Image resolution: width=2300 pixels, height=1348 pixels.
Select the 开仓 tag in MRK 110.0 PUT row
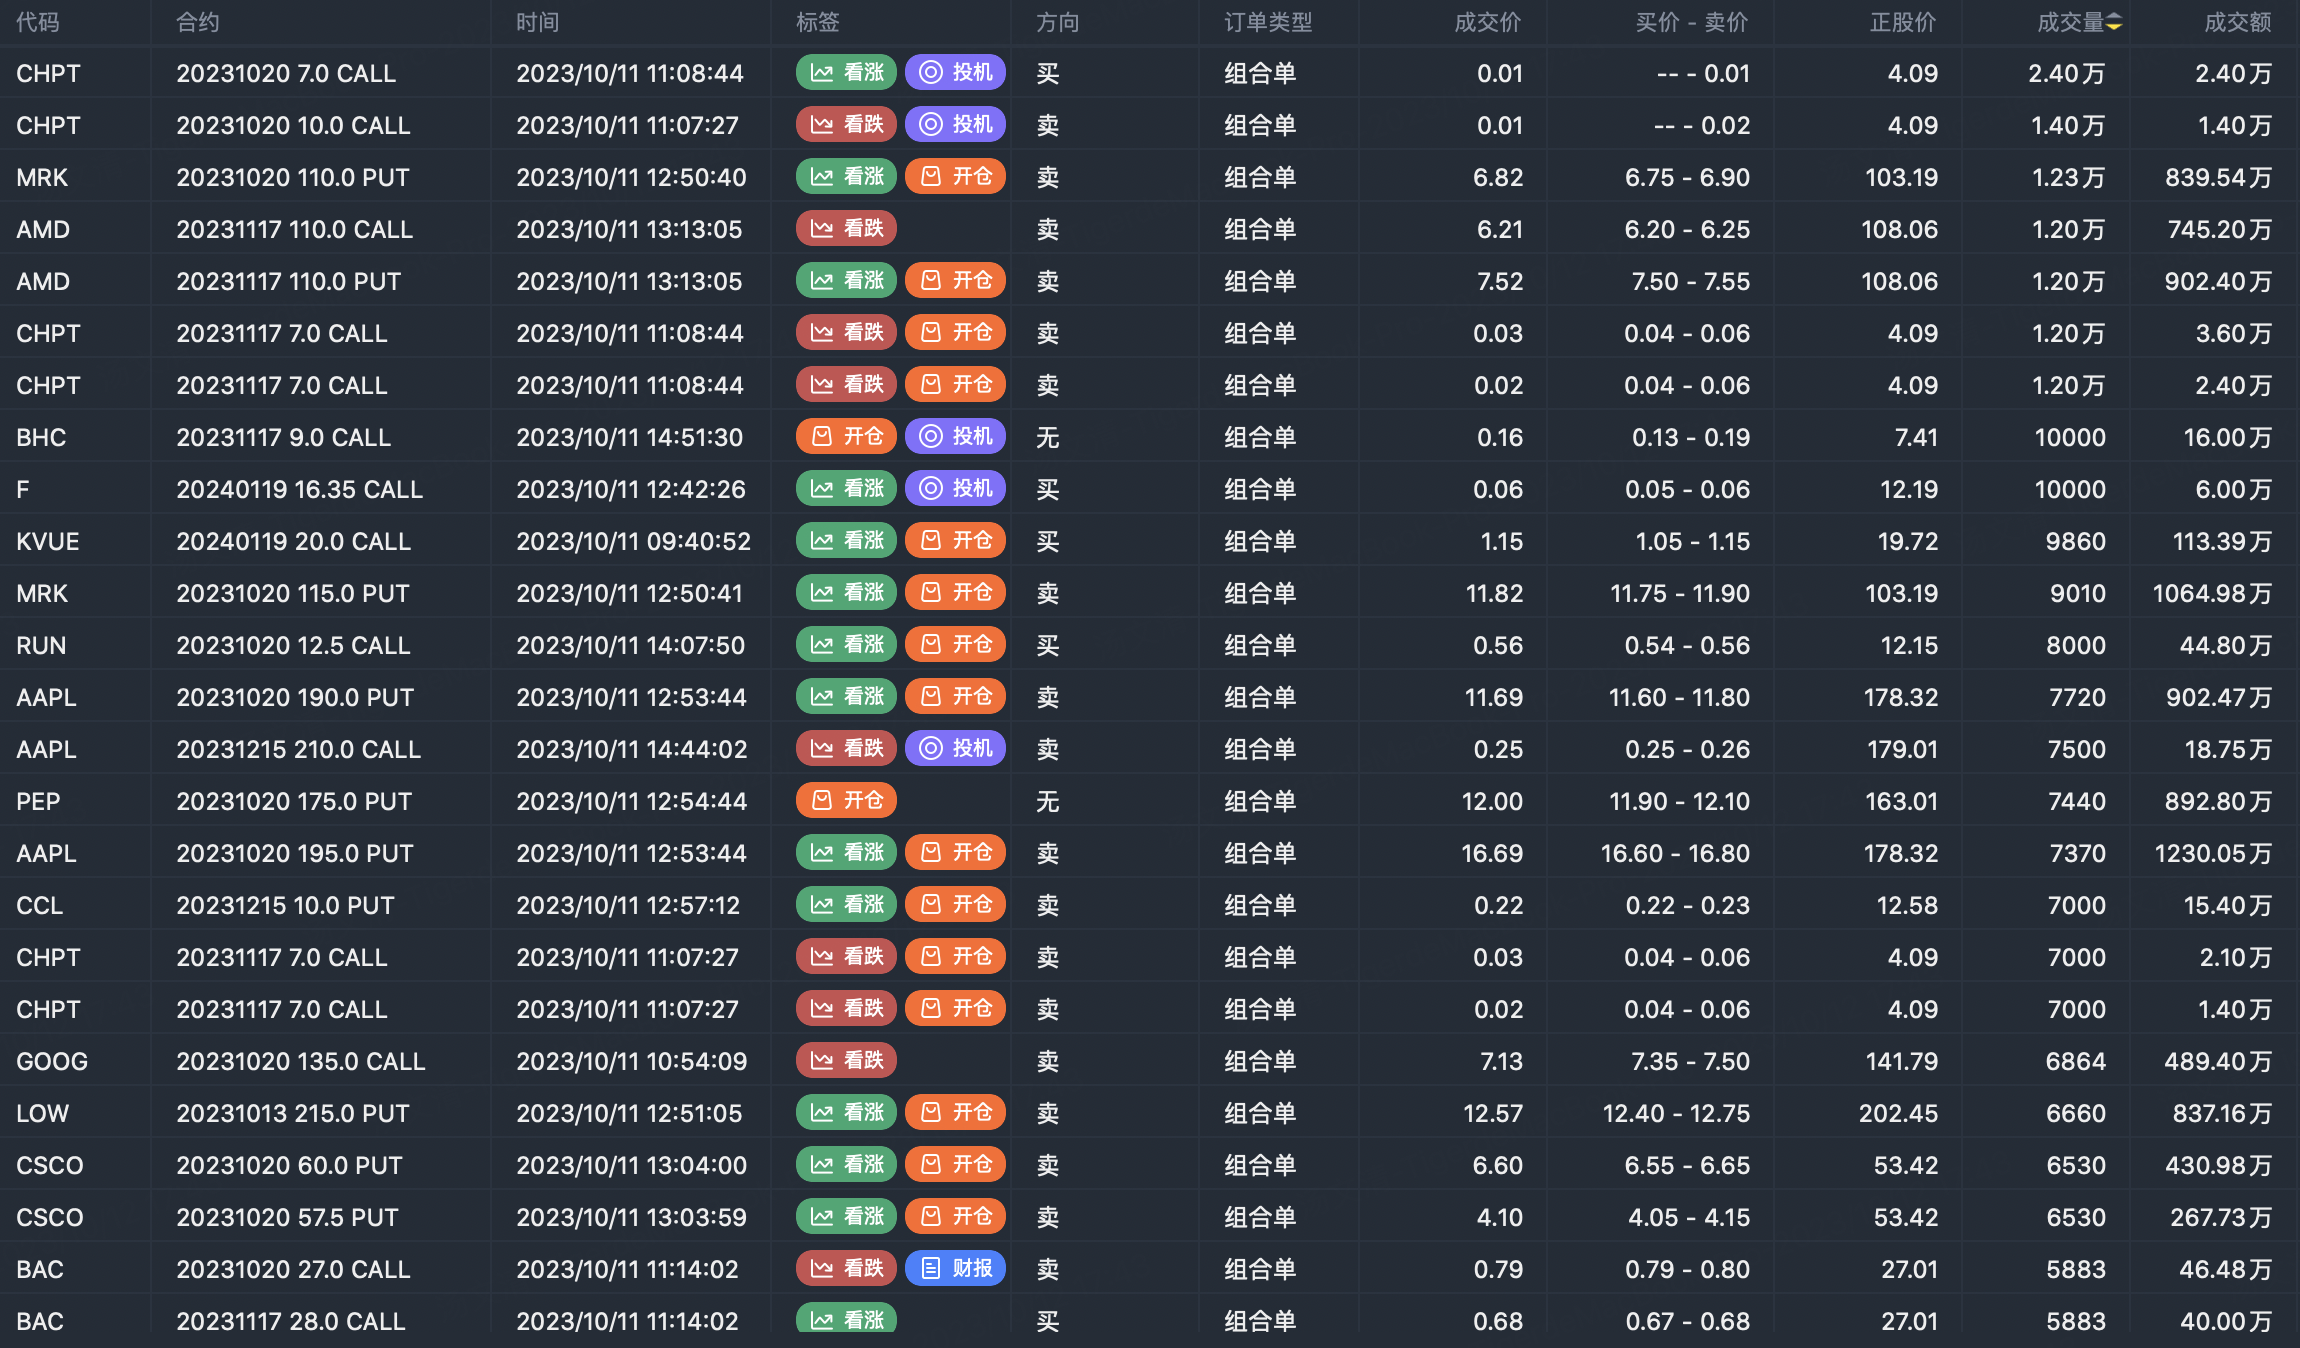955,177
